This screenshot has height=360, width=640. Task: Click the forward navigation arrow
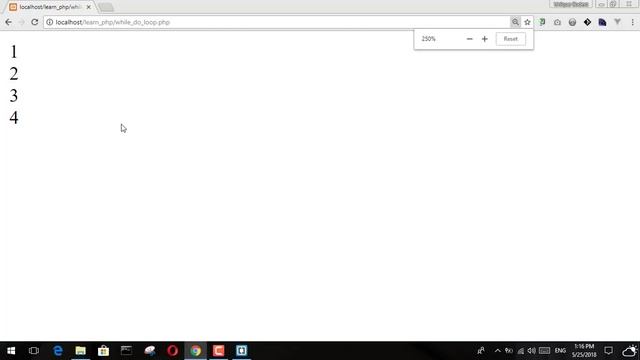point(22,22)
